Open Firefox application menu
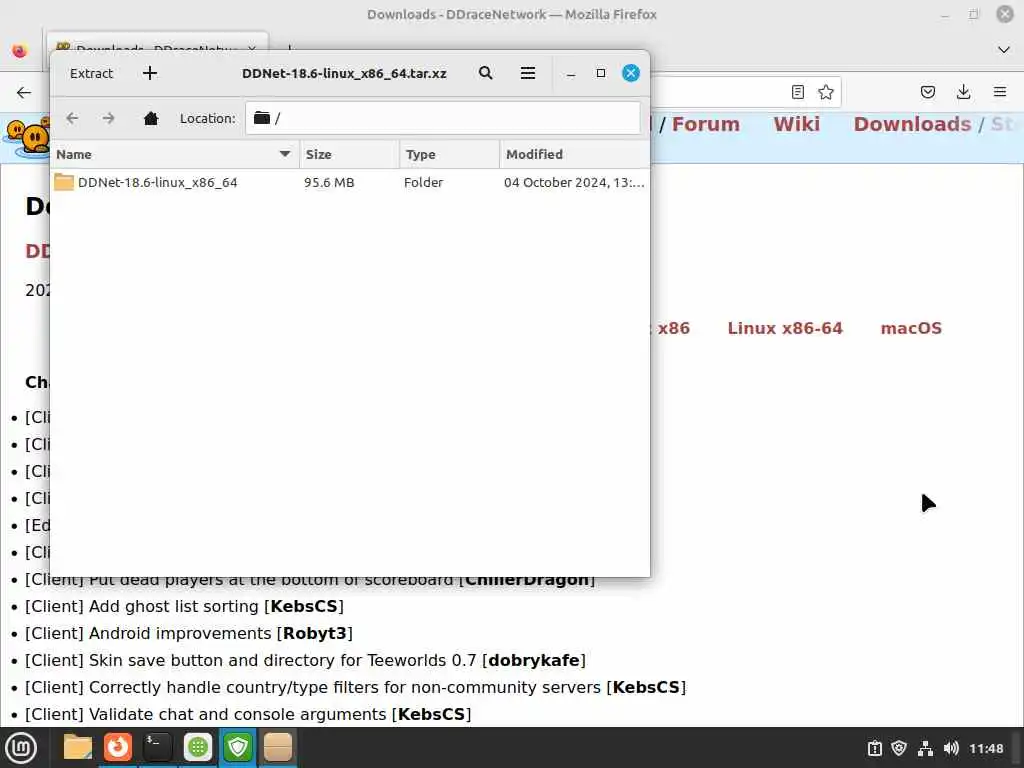 pyautogui.click(x=1000, y=92)
